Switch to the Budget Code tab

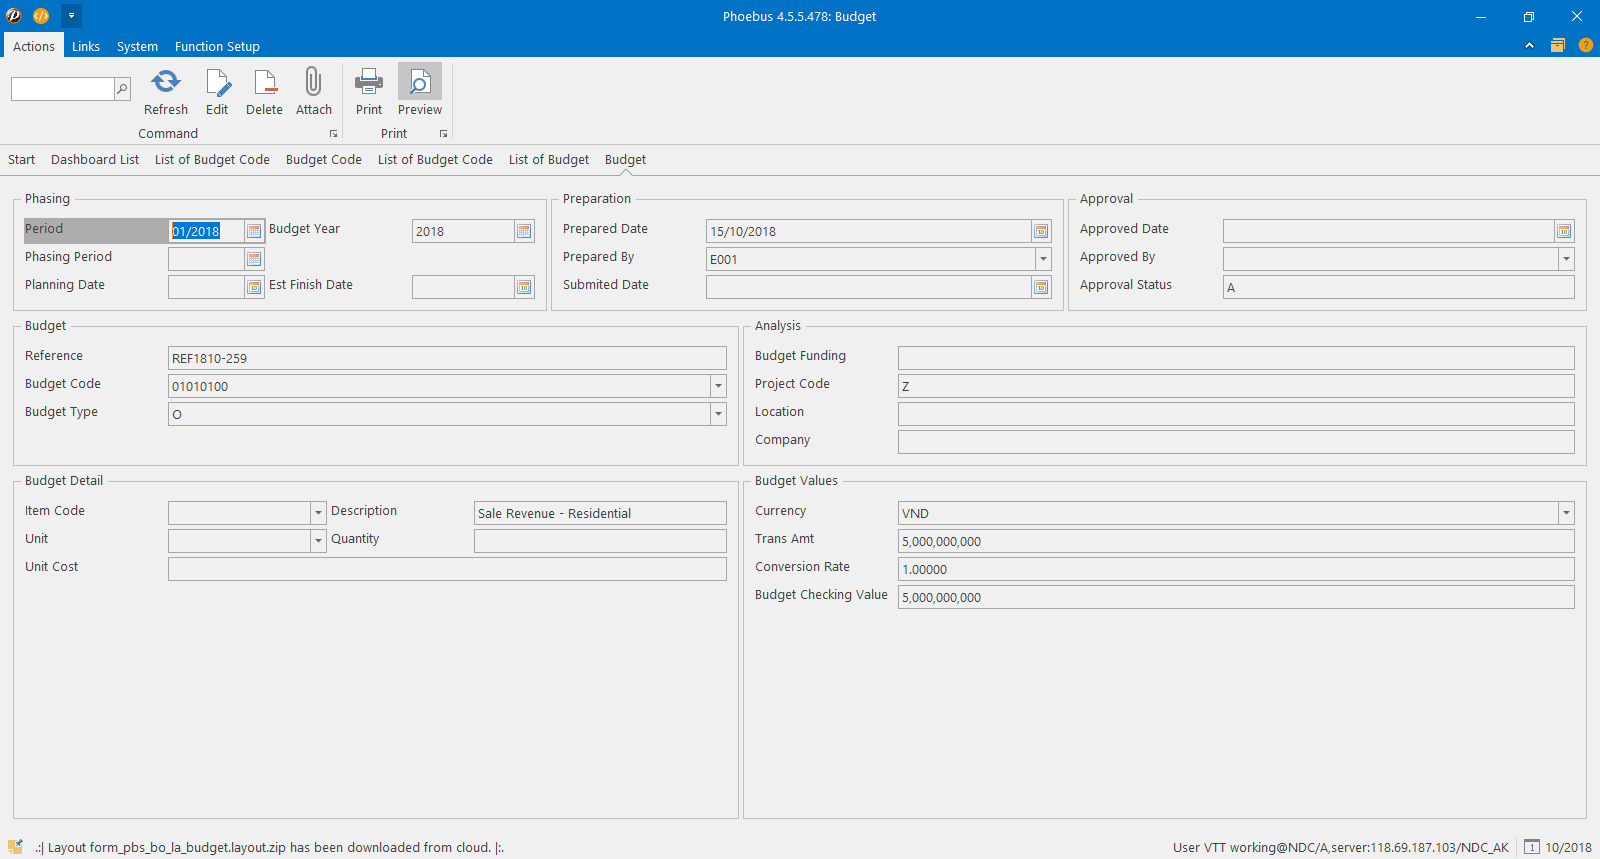point(324,159)
